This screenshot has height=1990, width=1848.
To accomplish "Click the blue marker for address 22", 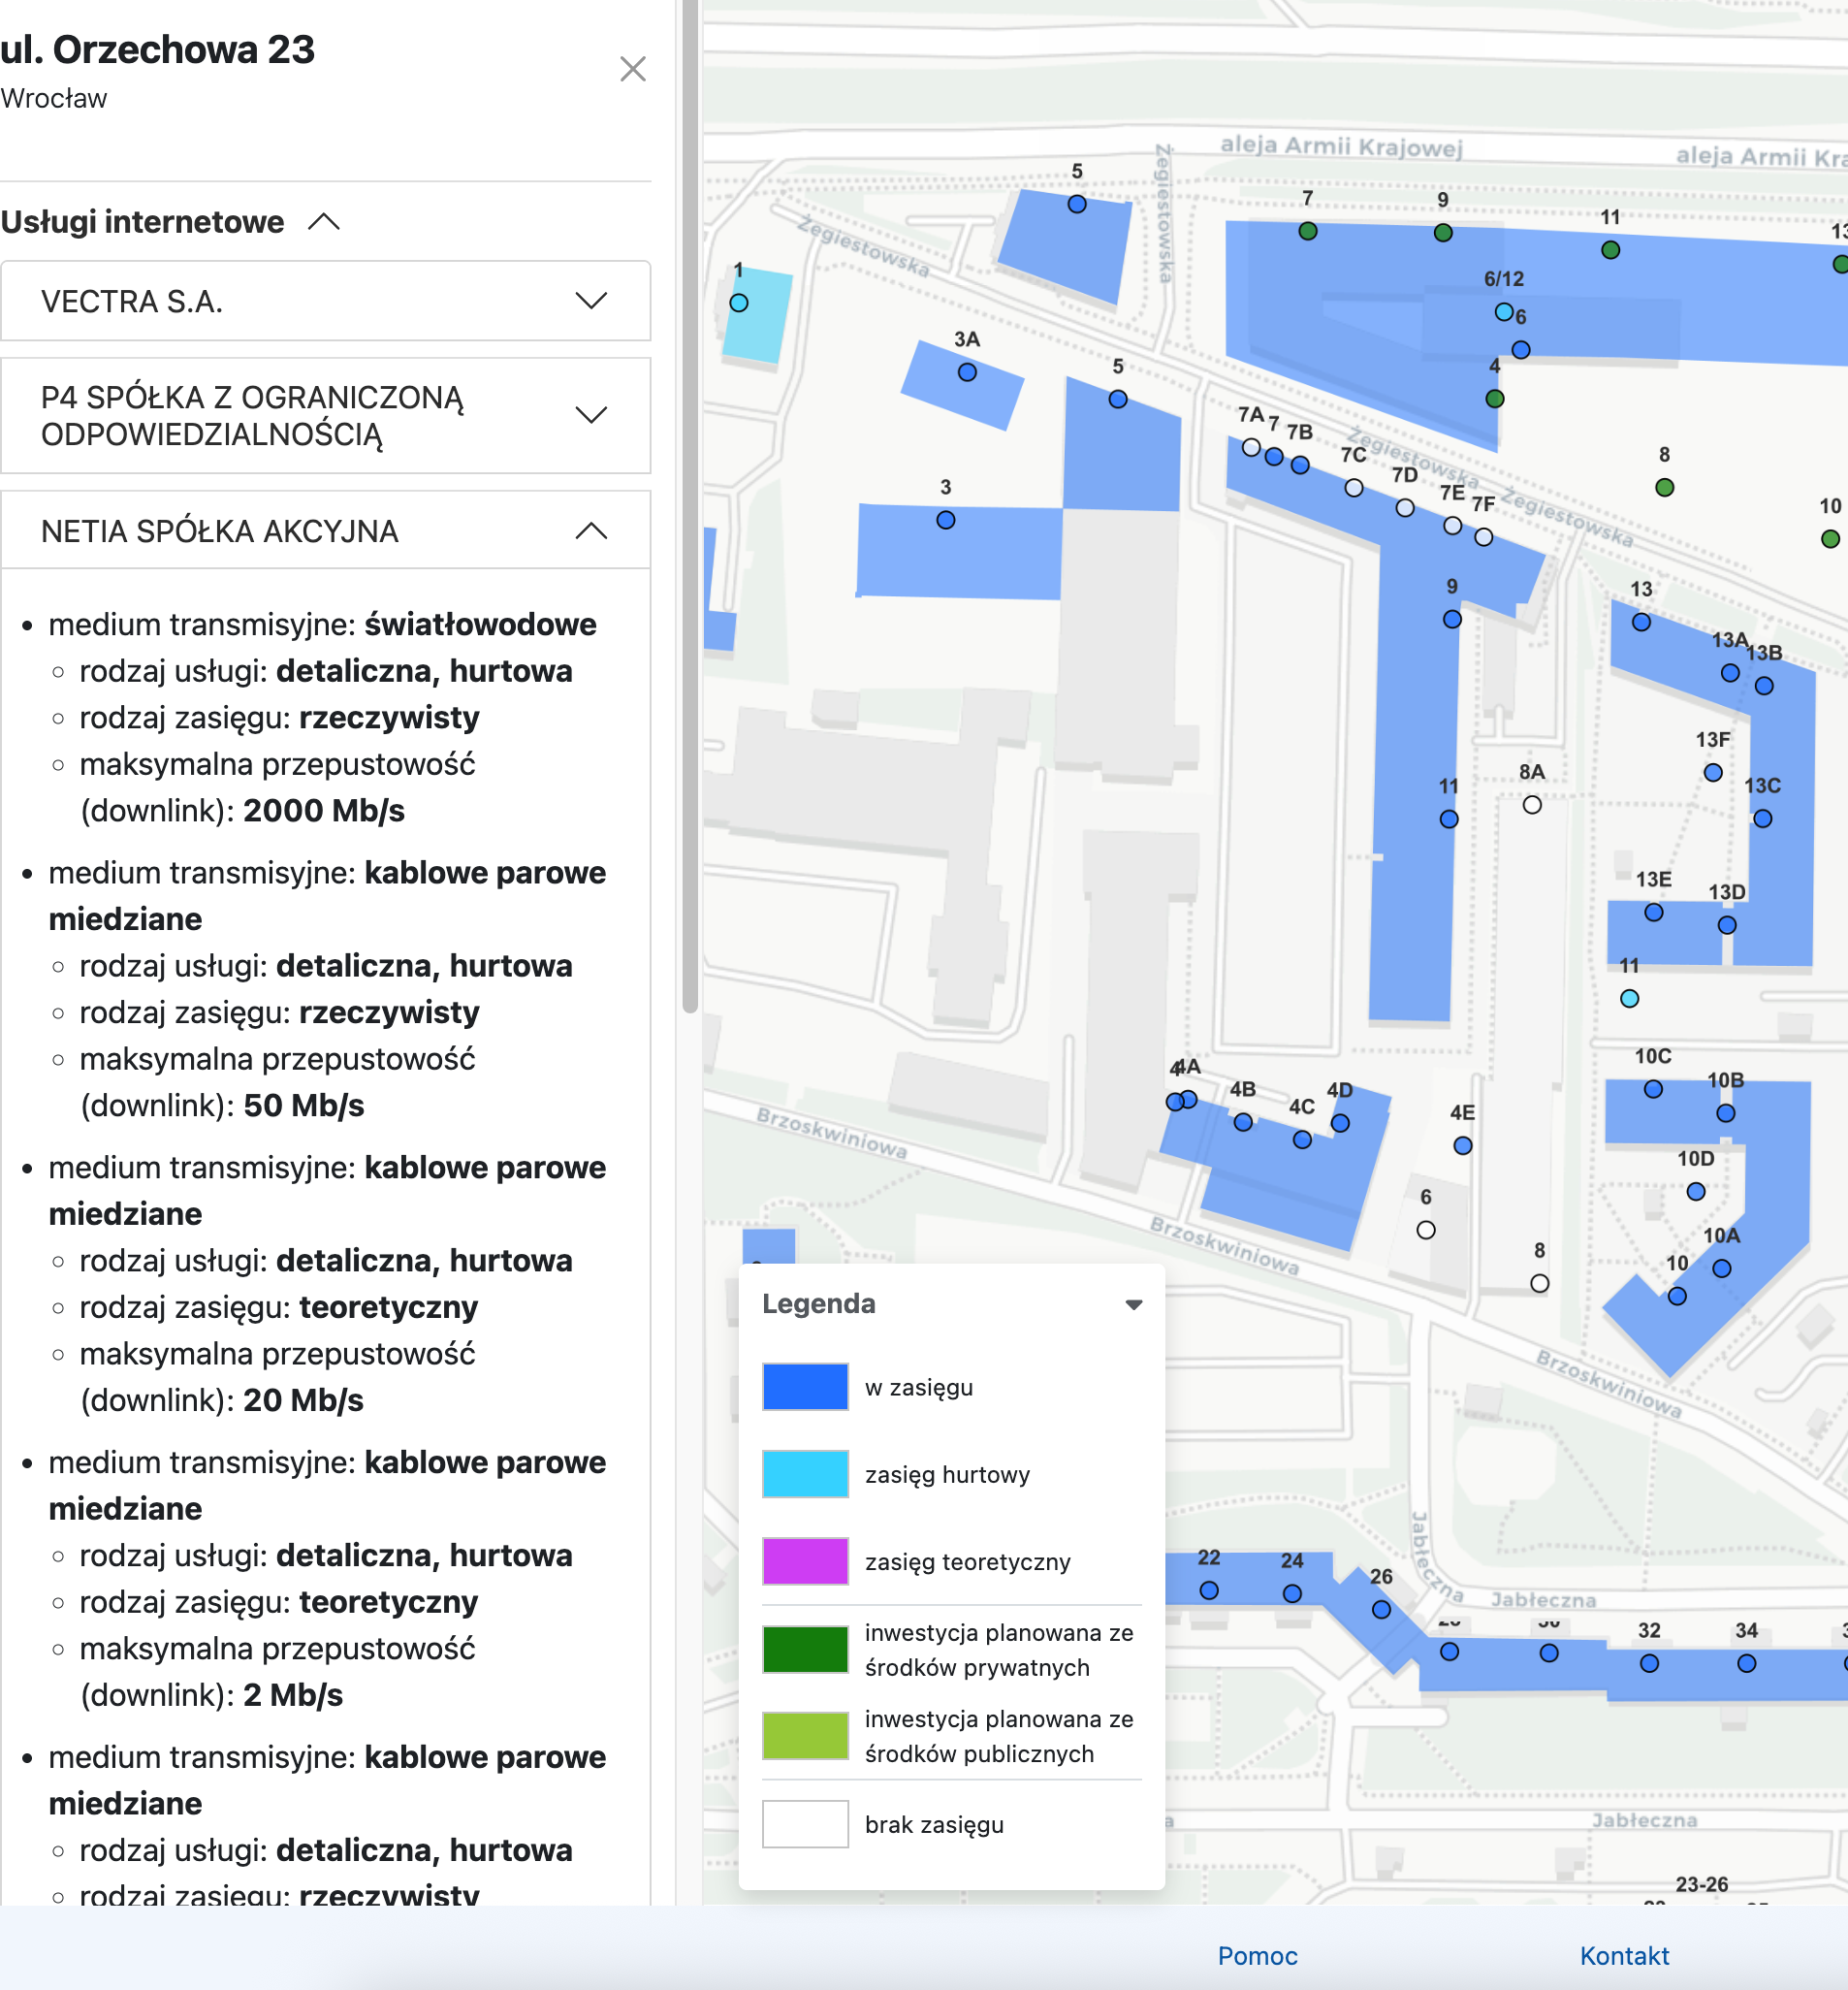I will (x=1209, y=1590).
